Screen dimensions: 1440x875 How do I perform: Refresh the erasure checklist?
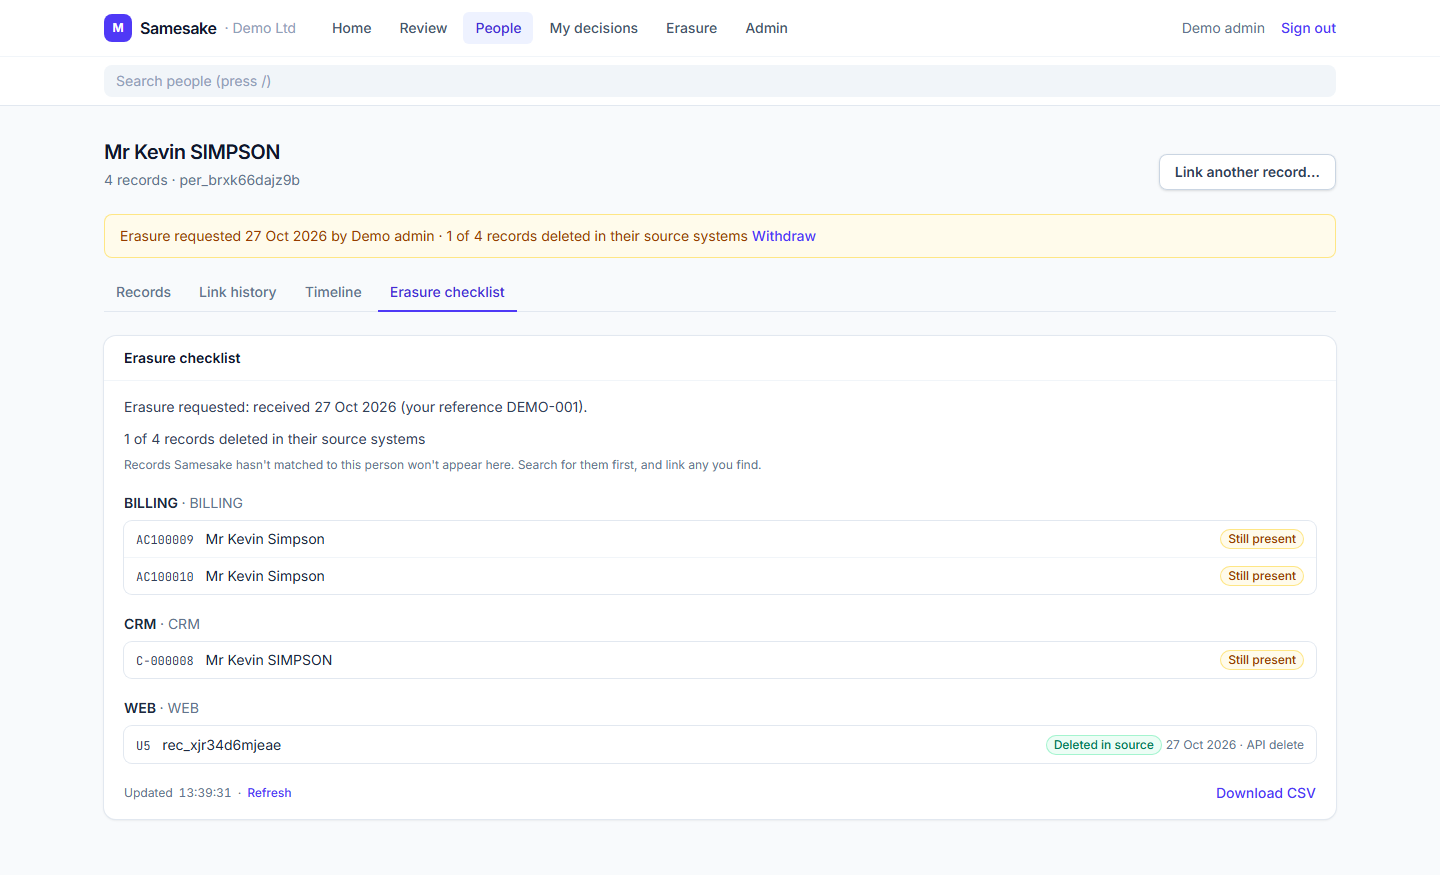tap(270, 793)
